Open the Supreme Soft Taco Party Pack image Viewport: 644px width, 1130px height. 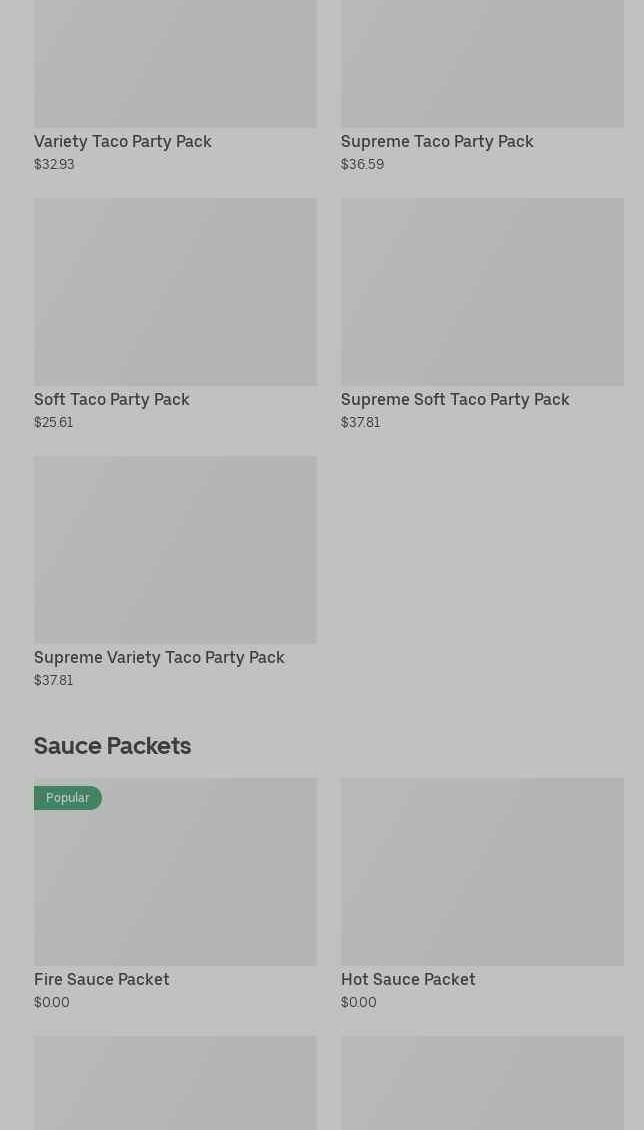482,291
